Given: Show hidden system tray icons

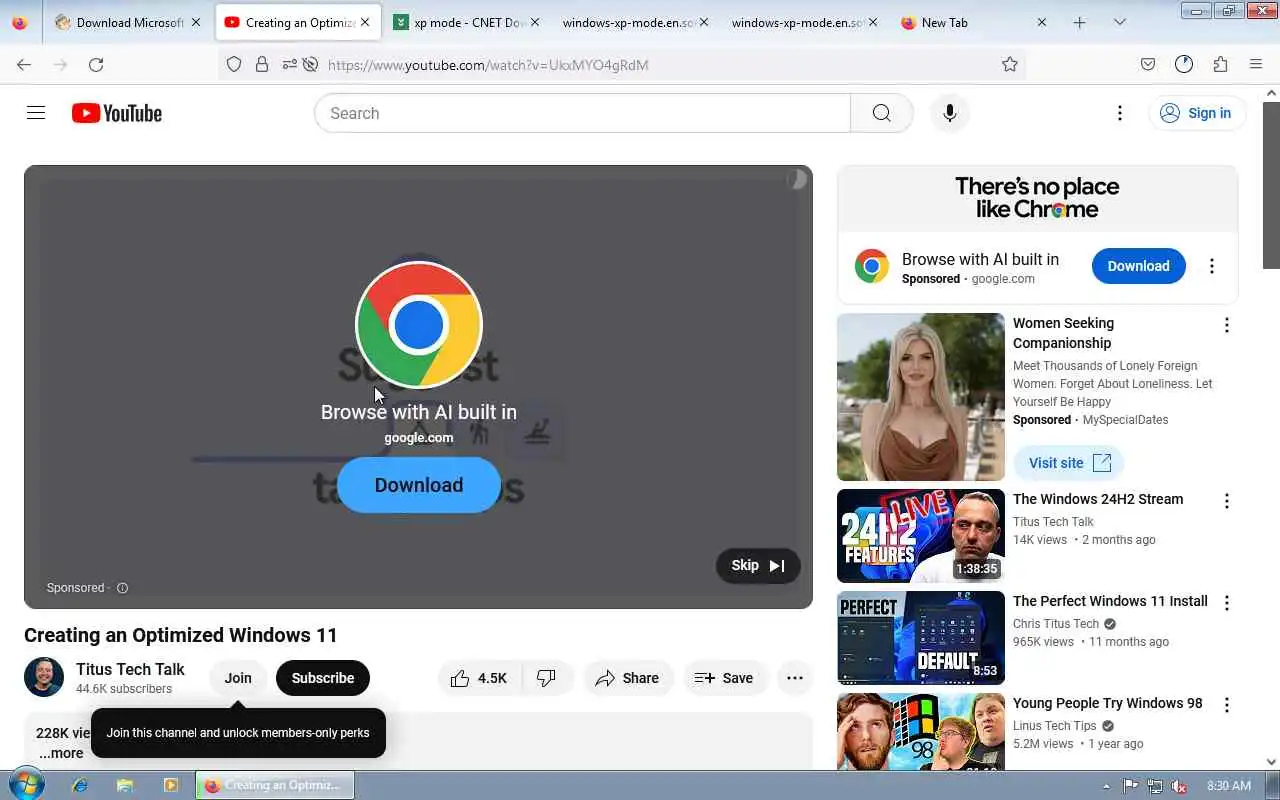Looking at the screenshot, I should [x=1106, y=786].
